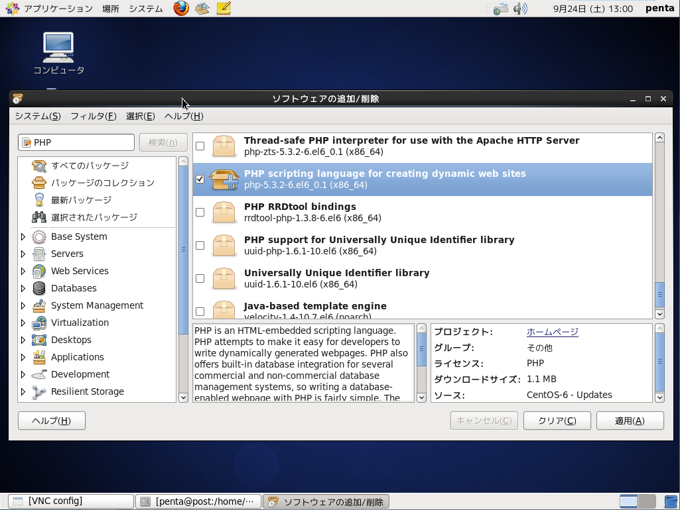Click package icon for uuid-php entry

click(x=224, y=245)
